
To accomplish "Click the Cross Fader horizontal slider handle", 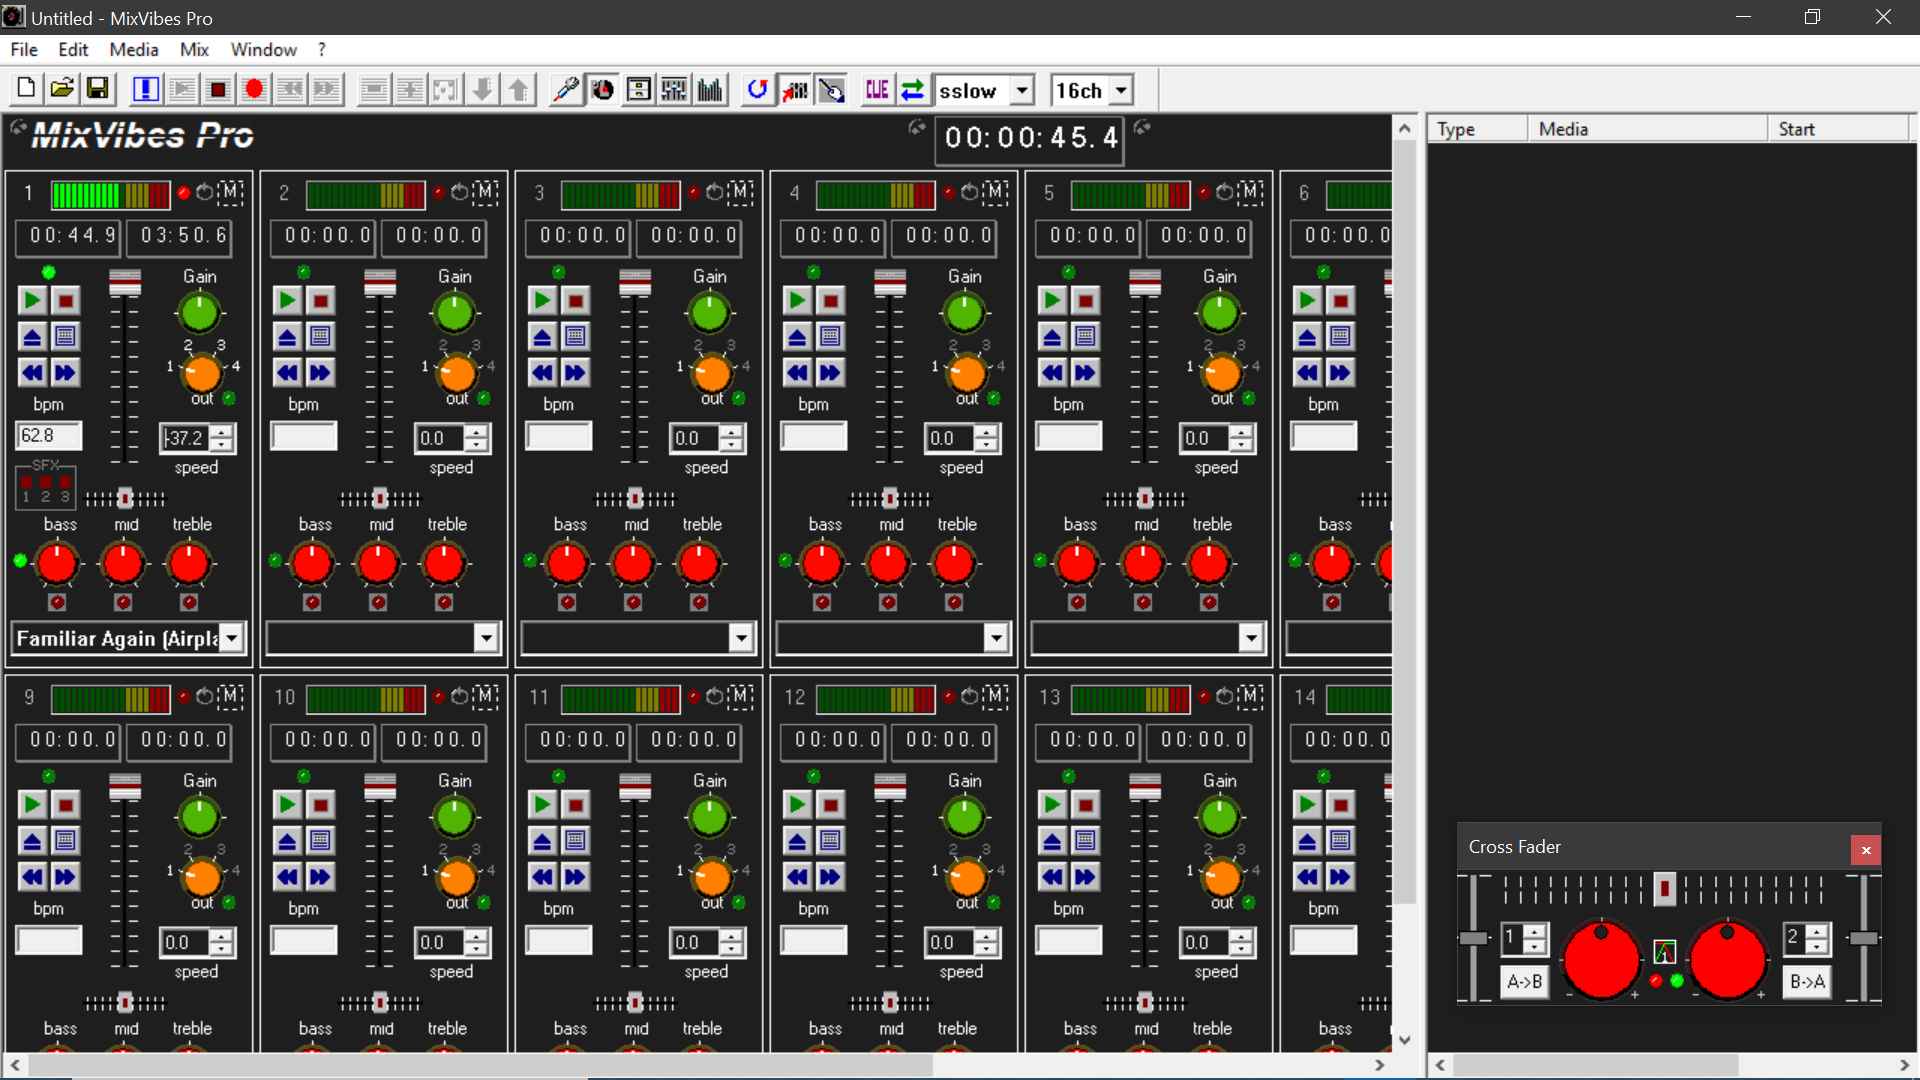I will 1665,889.
